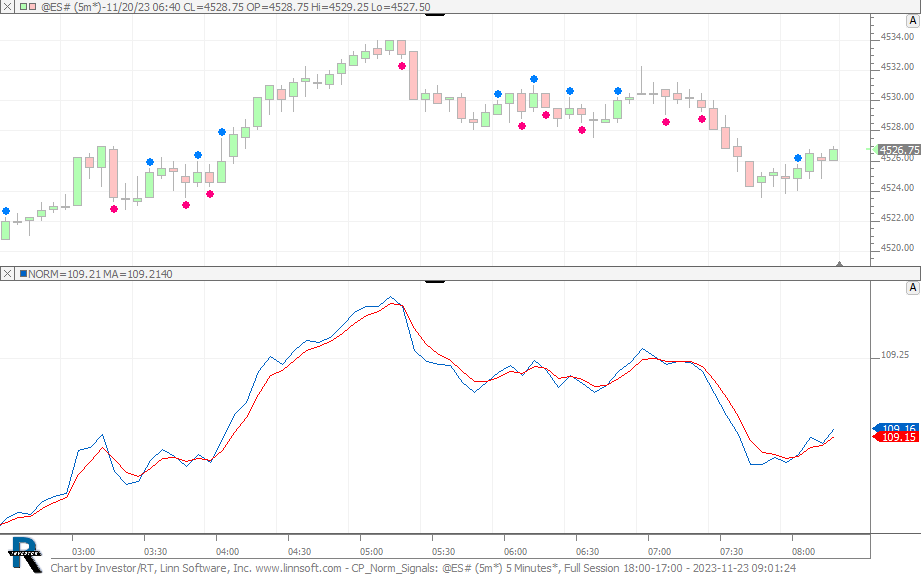
Task: Click the 03:30 time axis label
Action: point(155,552)
